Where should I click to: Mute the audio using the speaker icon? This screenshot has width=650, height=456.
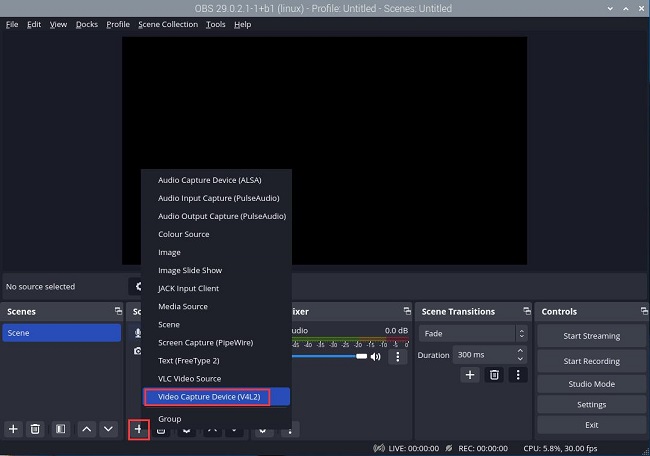(376, 357)
